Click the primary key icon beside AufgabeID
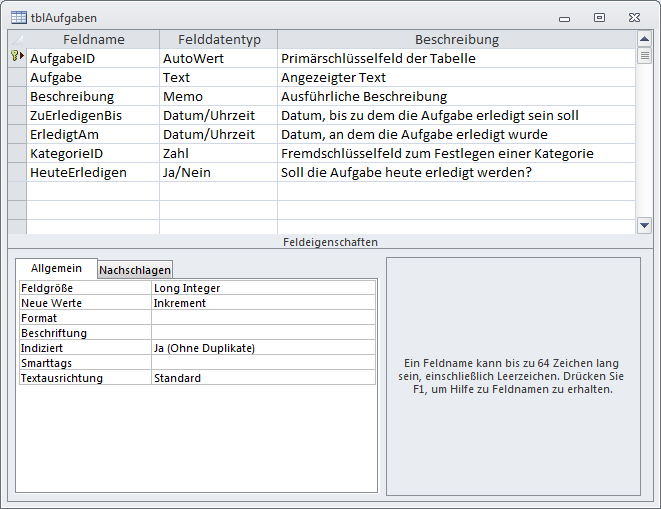This screenshot has width=661, height=509. [16, 58]
